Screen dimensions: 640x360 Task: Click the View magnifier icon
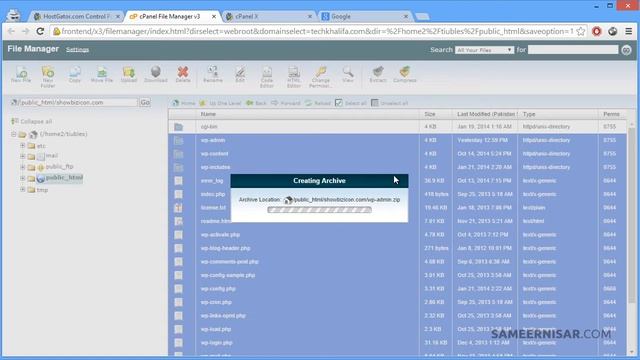tap(348, 75)
